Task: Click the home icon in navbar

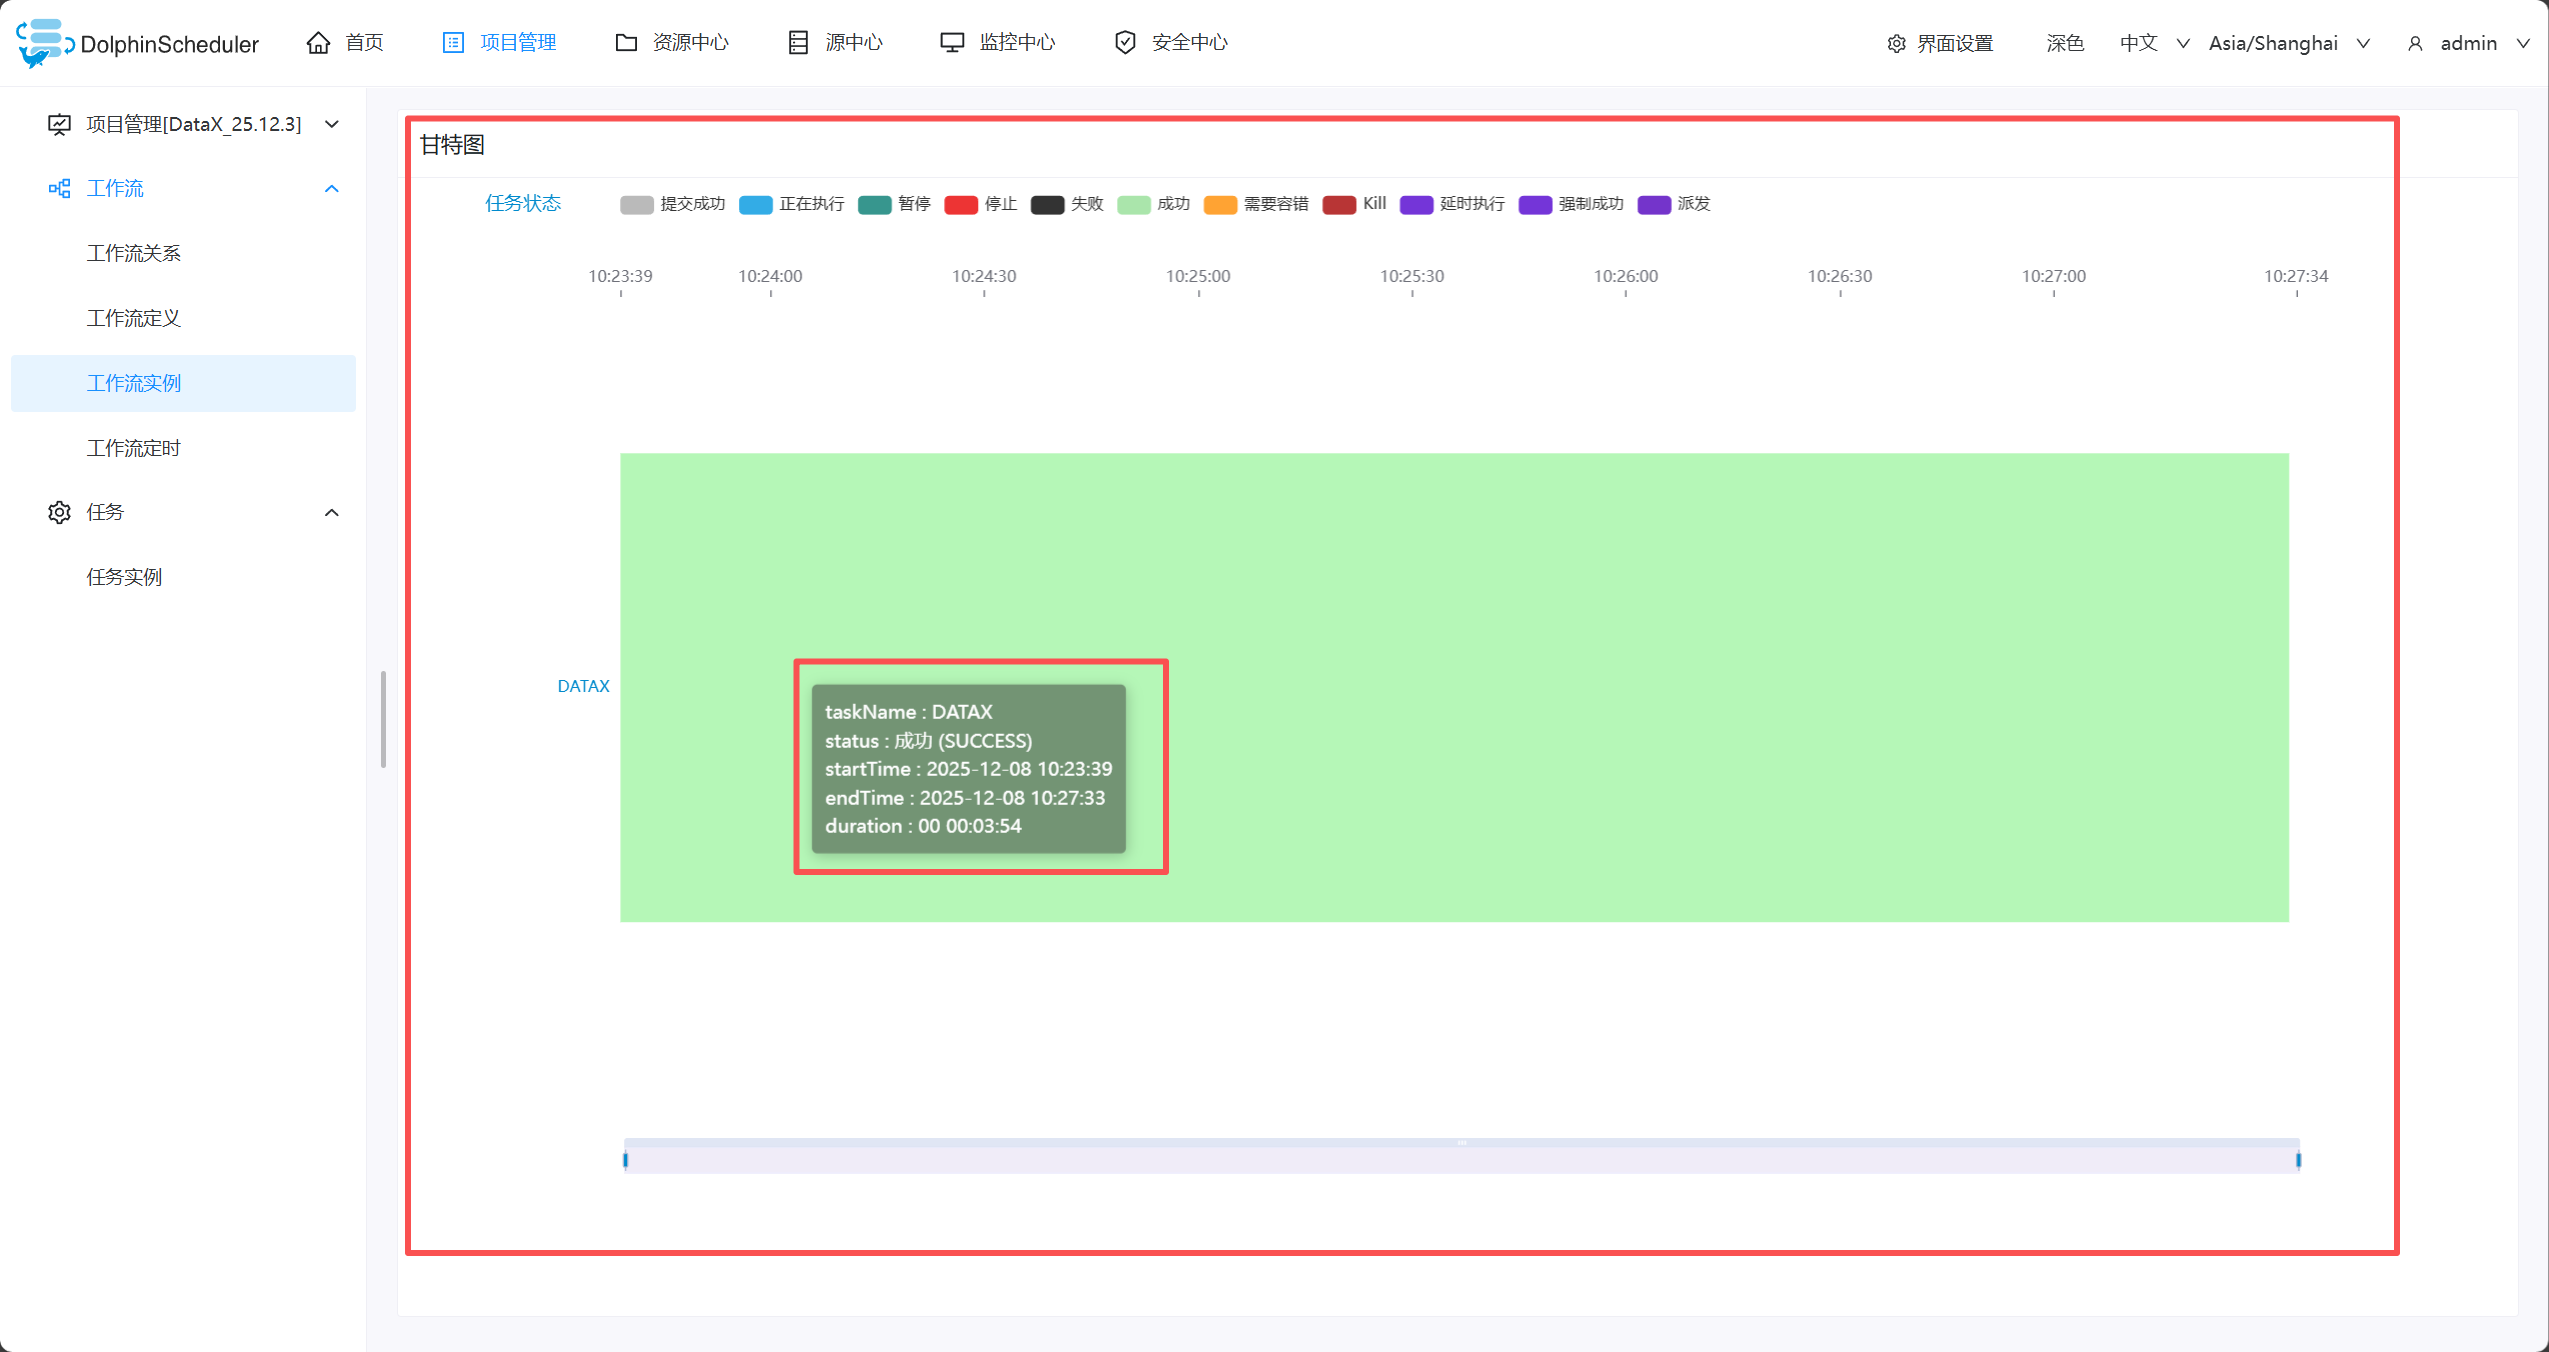Action: [318, 42]
